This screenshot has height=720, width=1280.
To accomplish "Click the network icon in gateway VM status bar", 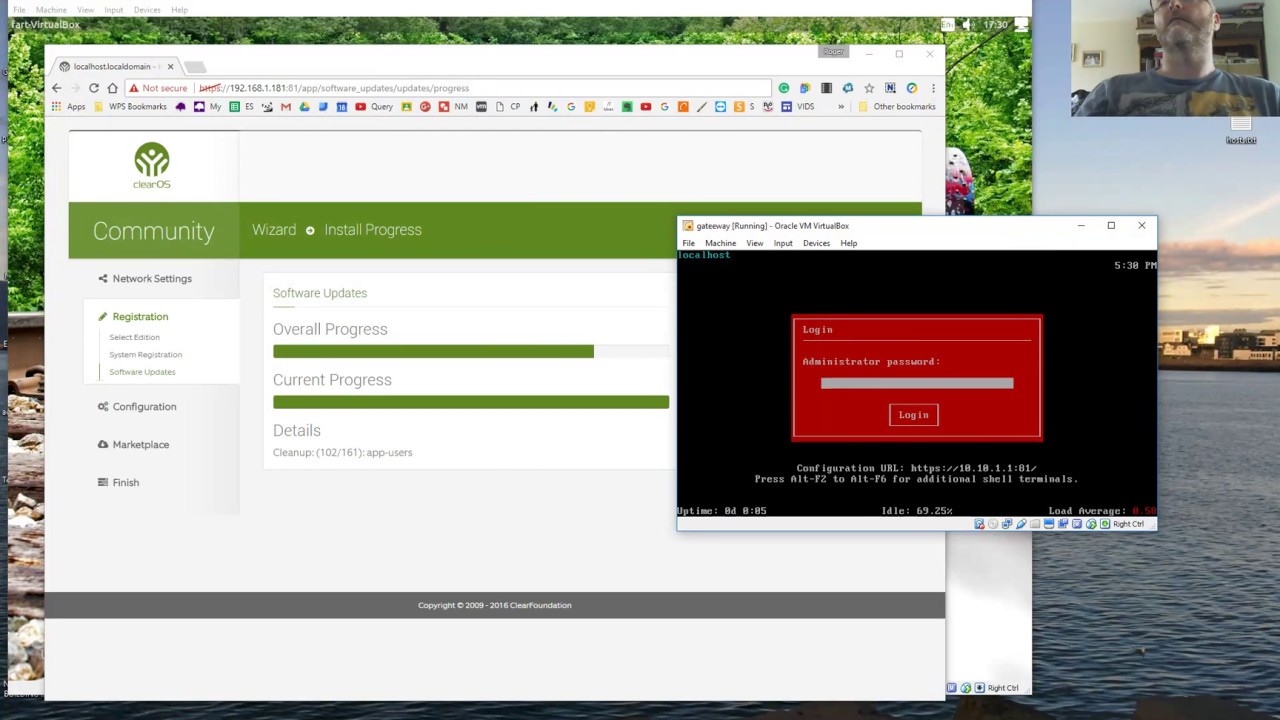I will pos(1007,524).
